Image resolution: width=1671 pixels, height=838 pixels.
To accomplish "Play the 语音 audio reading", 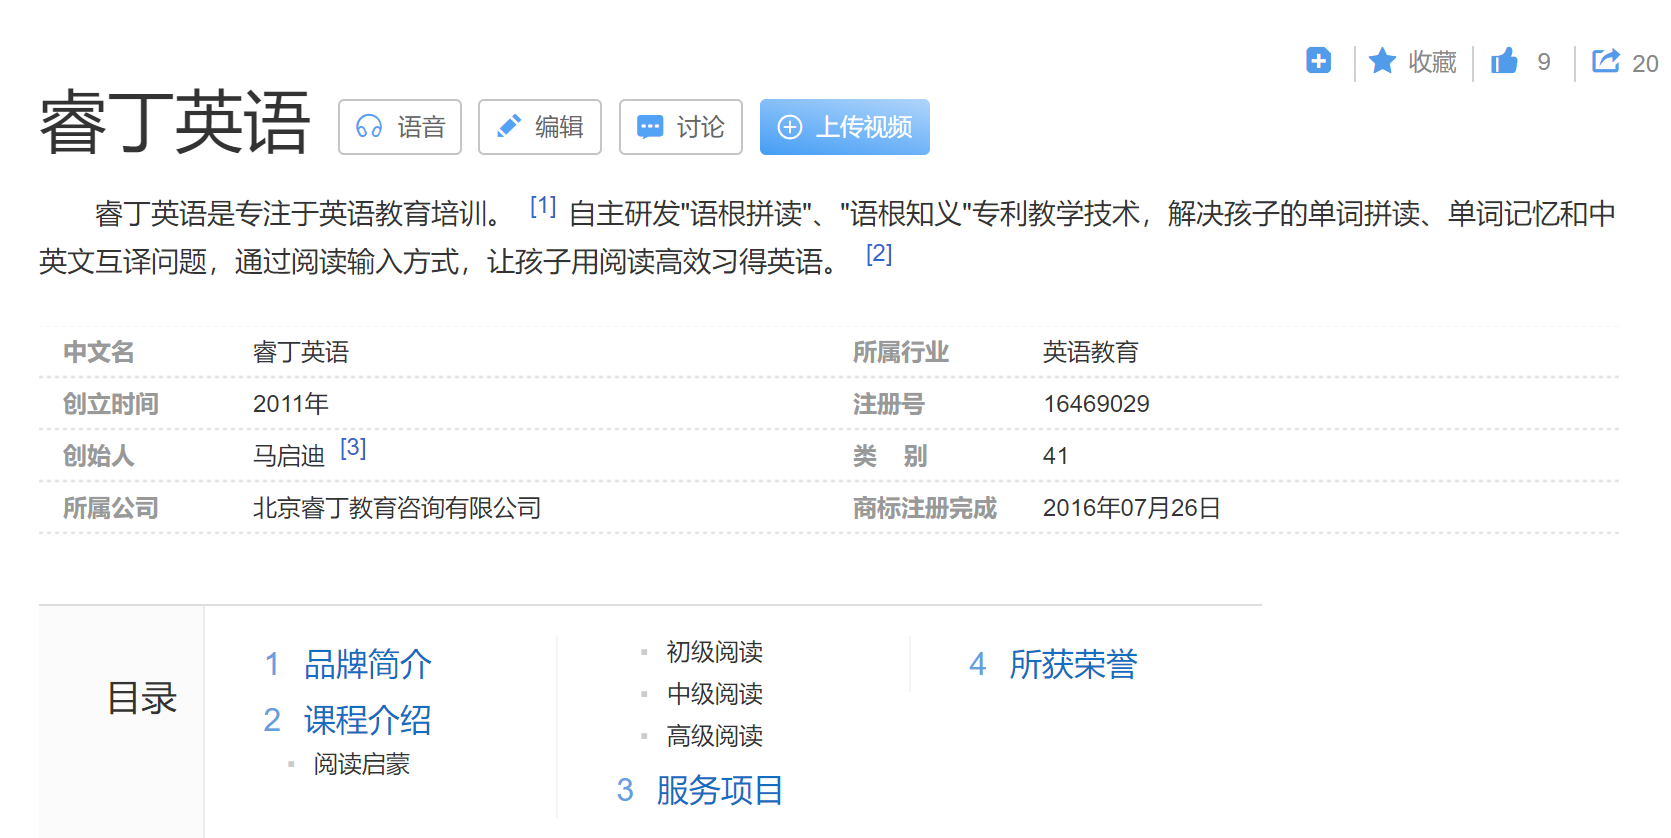I will point(400,127).
